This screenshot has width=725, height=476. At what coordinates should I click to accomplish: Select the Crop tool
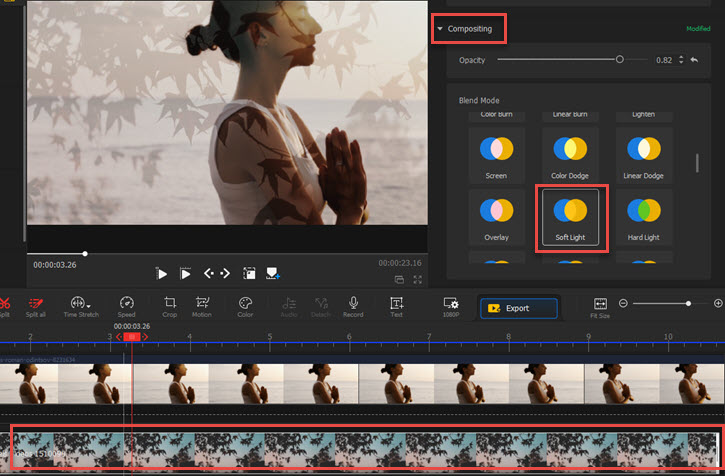pyautogui.click(x=170, y=303)
